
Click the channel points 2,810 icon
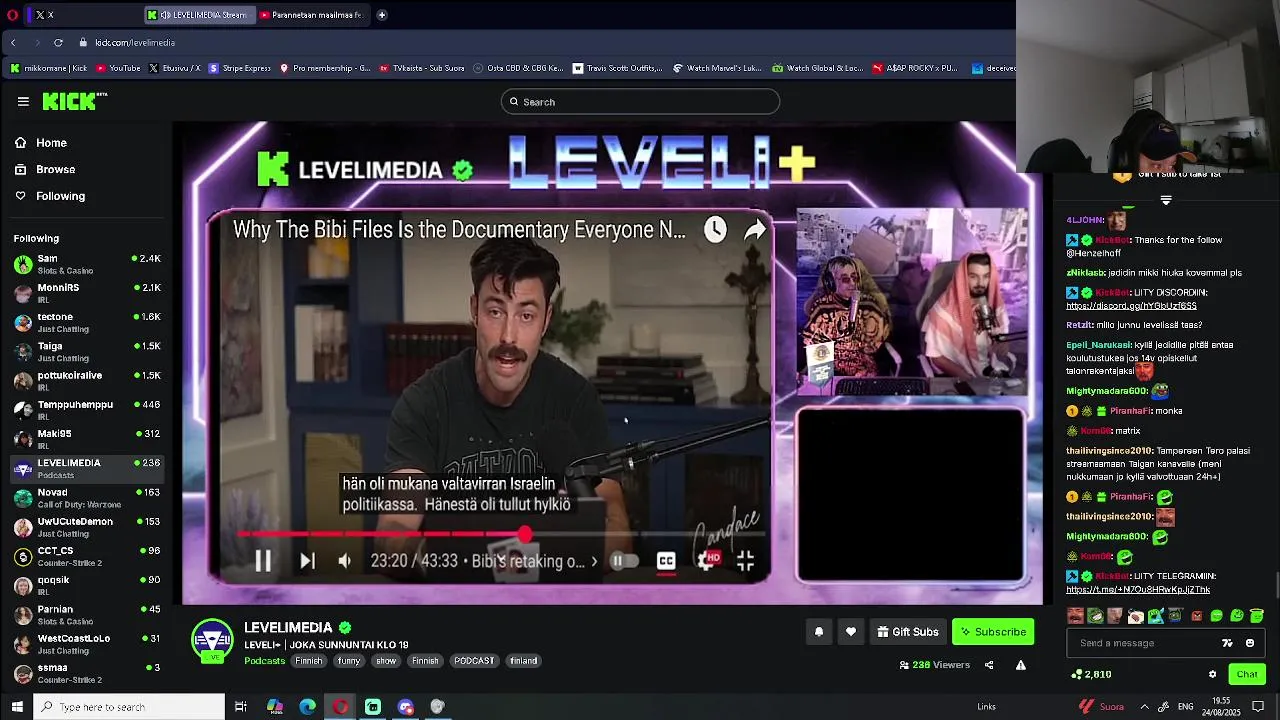[x=1077, y=674]
